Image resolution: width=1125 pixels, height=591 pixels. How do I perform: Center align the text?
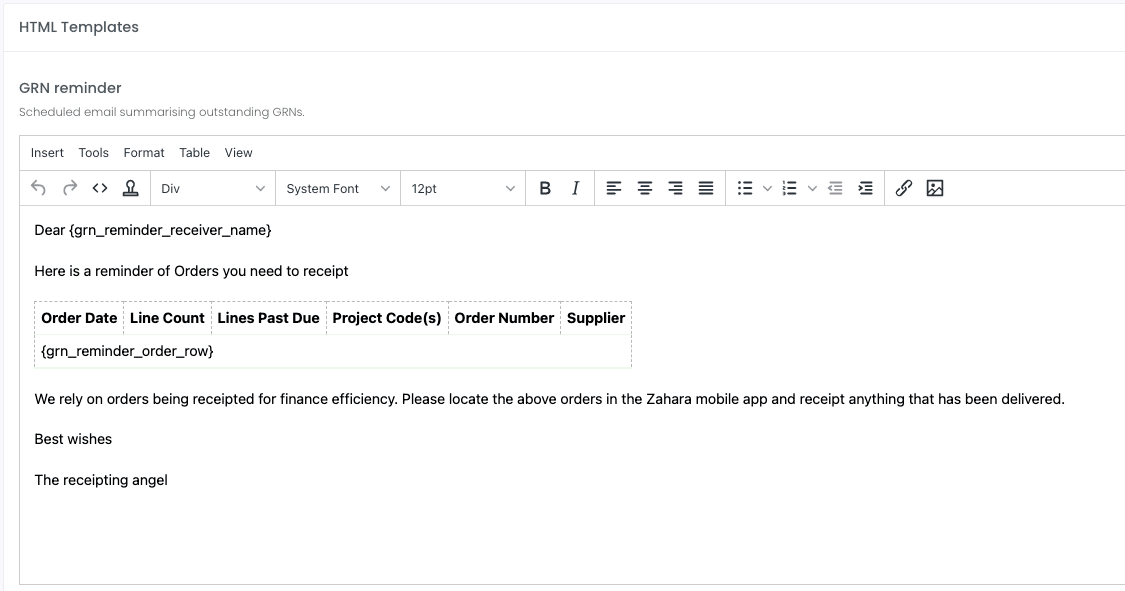645,188
